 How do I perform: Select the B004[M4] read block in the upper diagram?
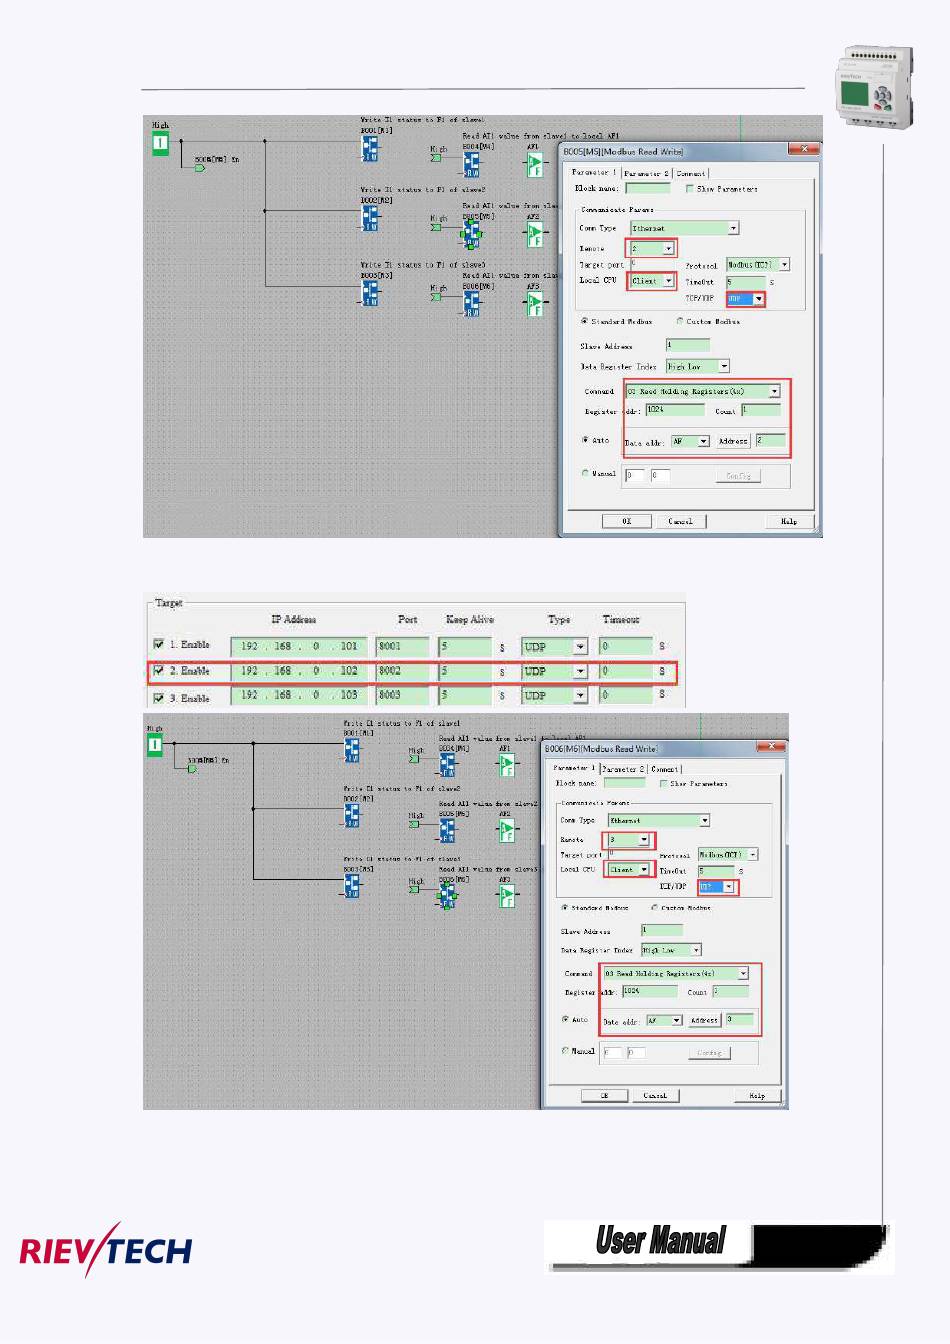tap(471, 163)
